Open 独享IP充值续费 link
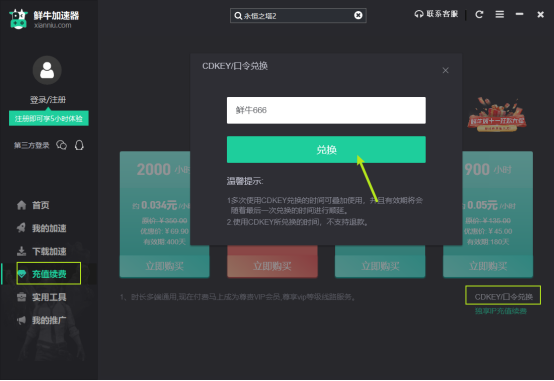This screenshot has height=381, width=554. pyautogui.click(x=501, y=311)
